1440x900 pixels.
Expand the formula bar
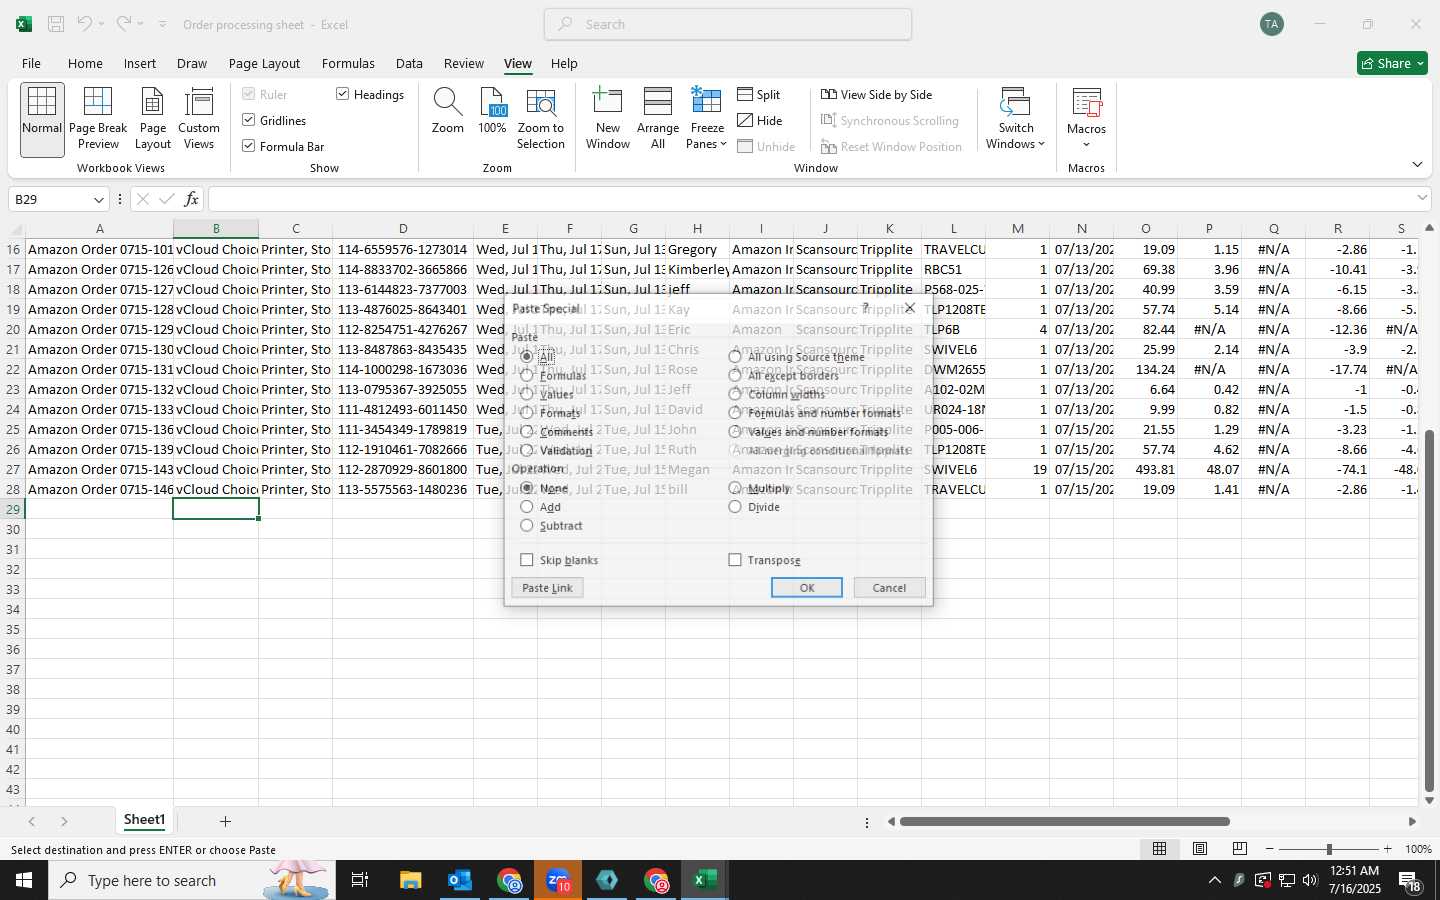coord(1423,199)
